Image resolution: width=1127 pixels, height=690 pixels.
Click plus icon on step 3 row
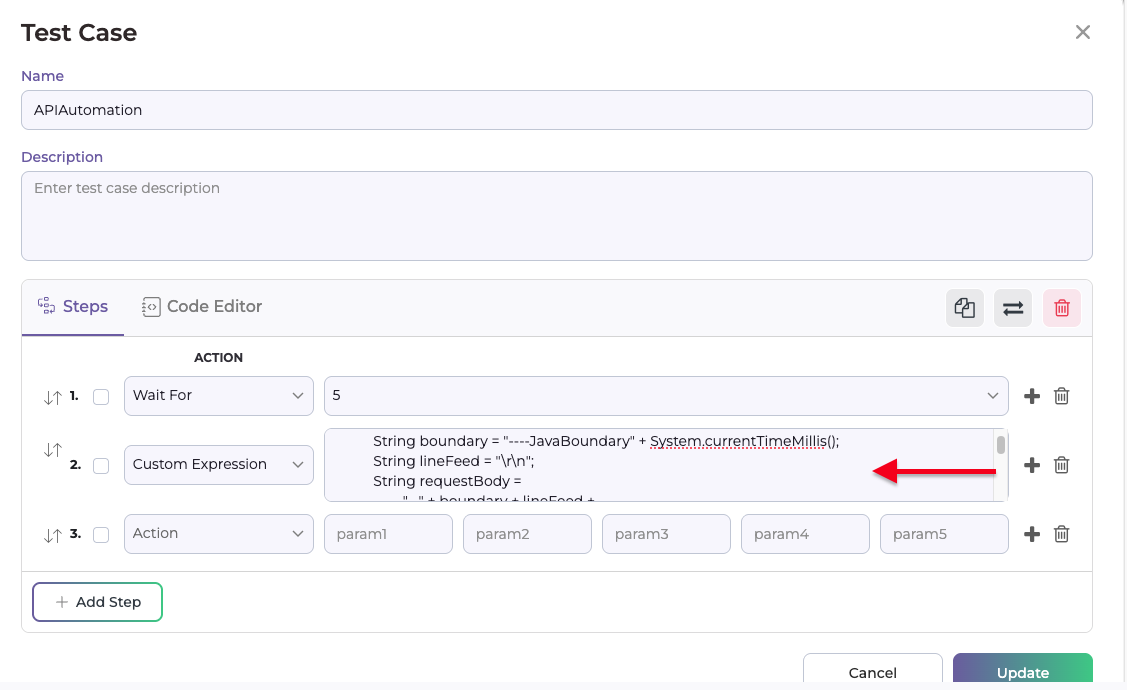[1032, 534]
